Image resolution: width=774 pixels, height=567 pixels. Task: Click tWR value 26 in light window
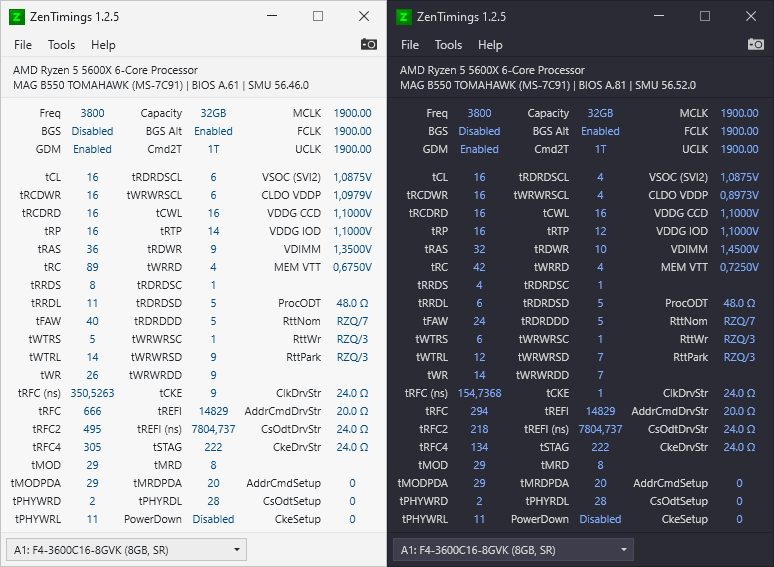(92, 376)
